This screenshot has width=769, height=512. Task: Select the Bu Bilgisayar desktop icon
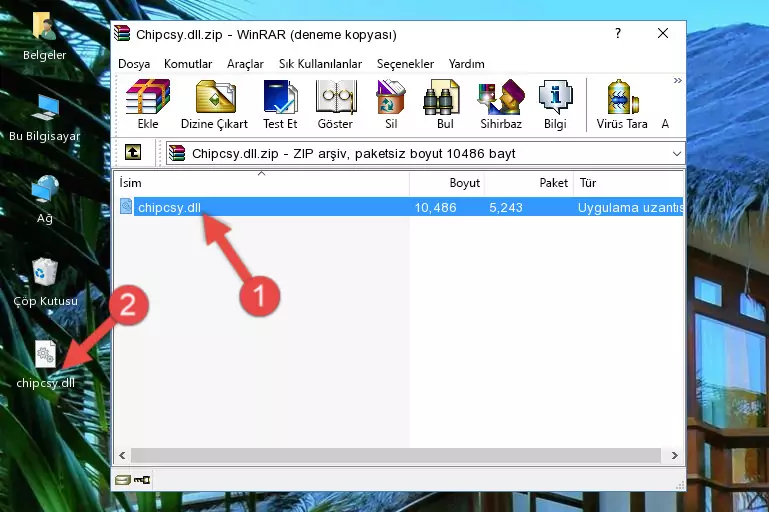[x=44, y=118]
